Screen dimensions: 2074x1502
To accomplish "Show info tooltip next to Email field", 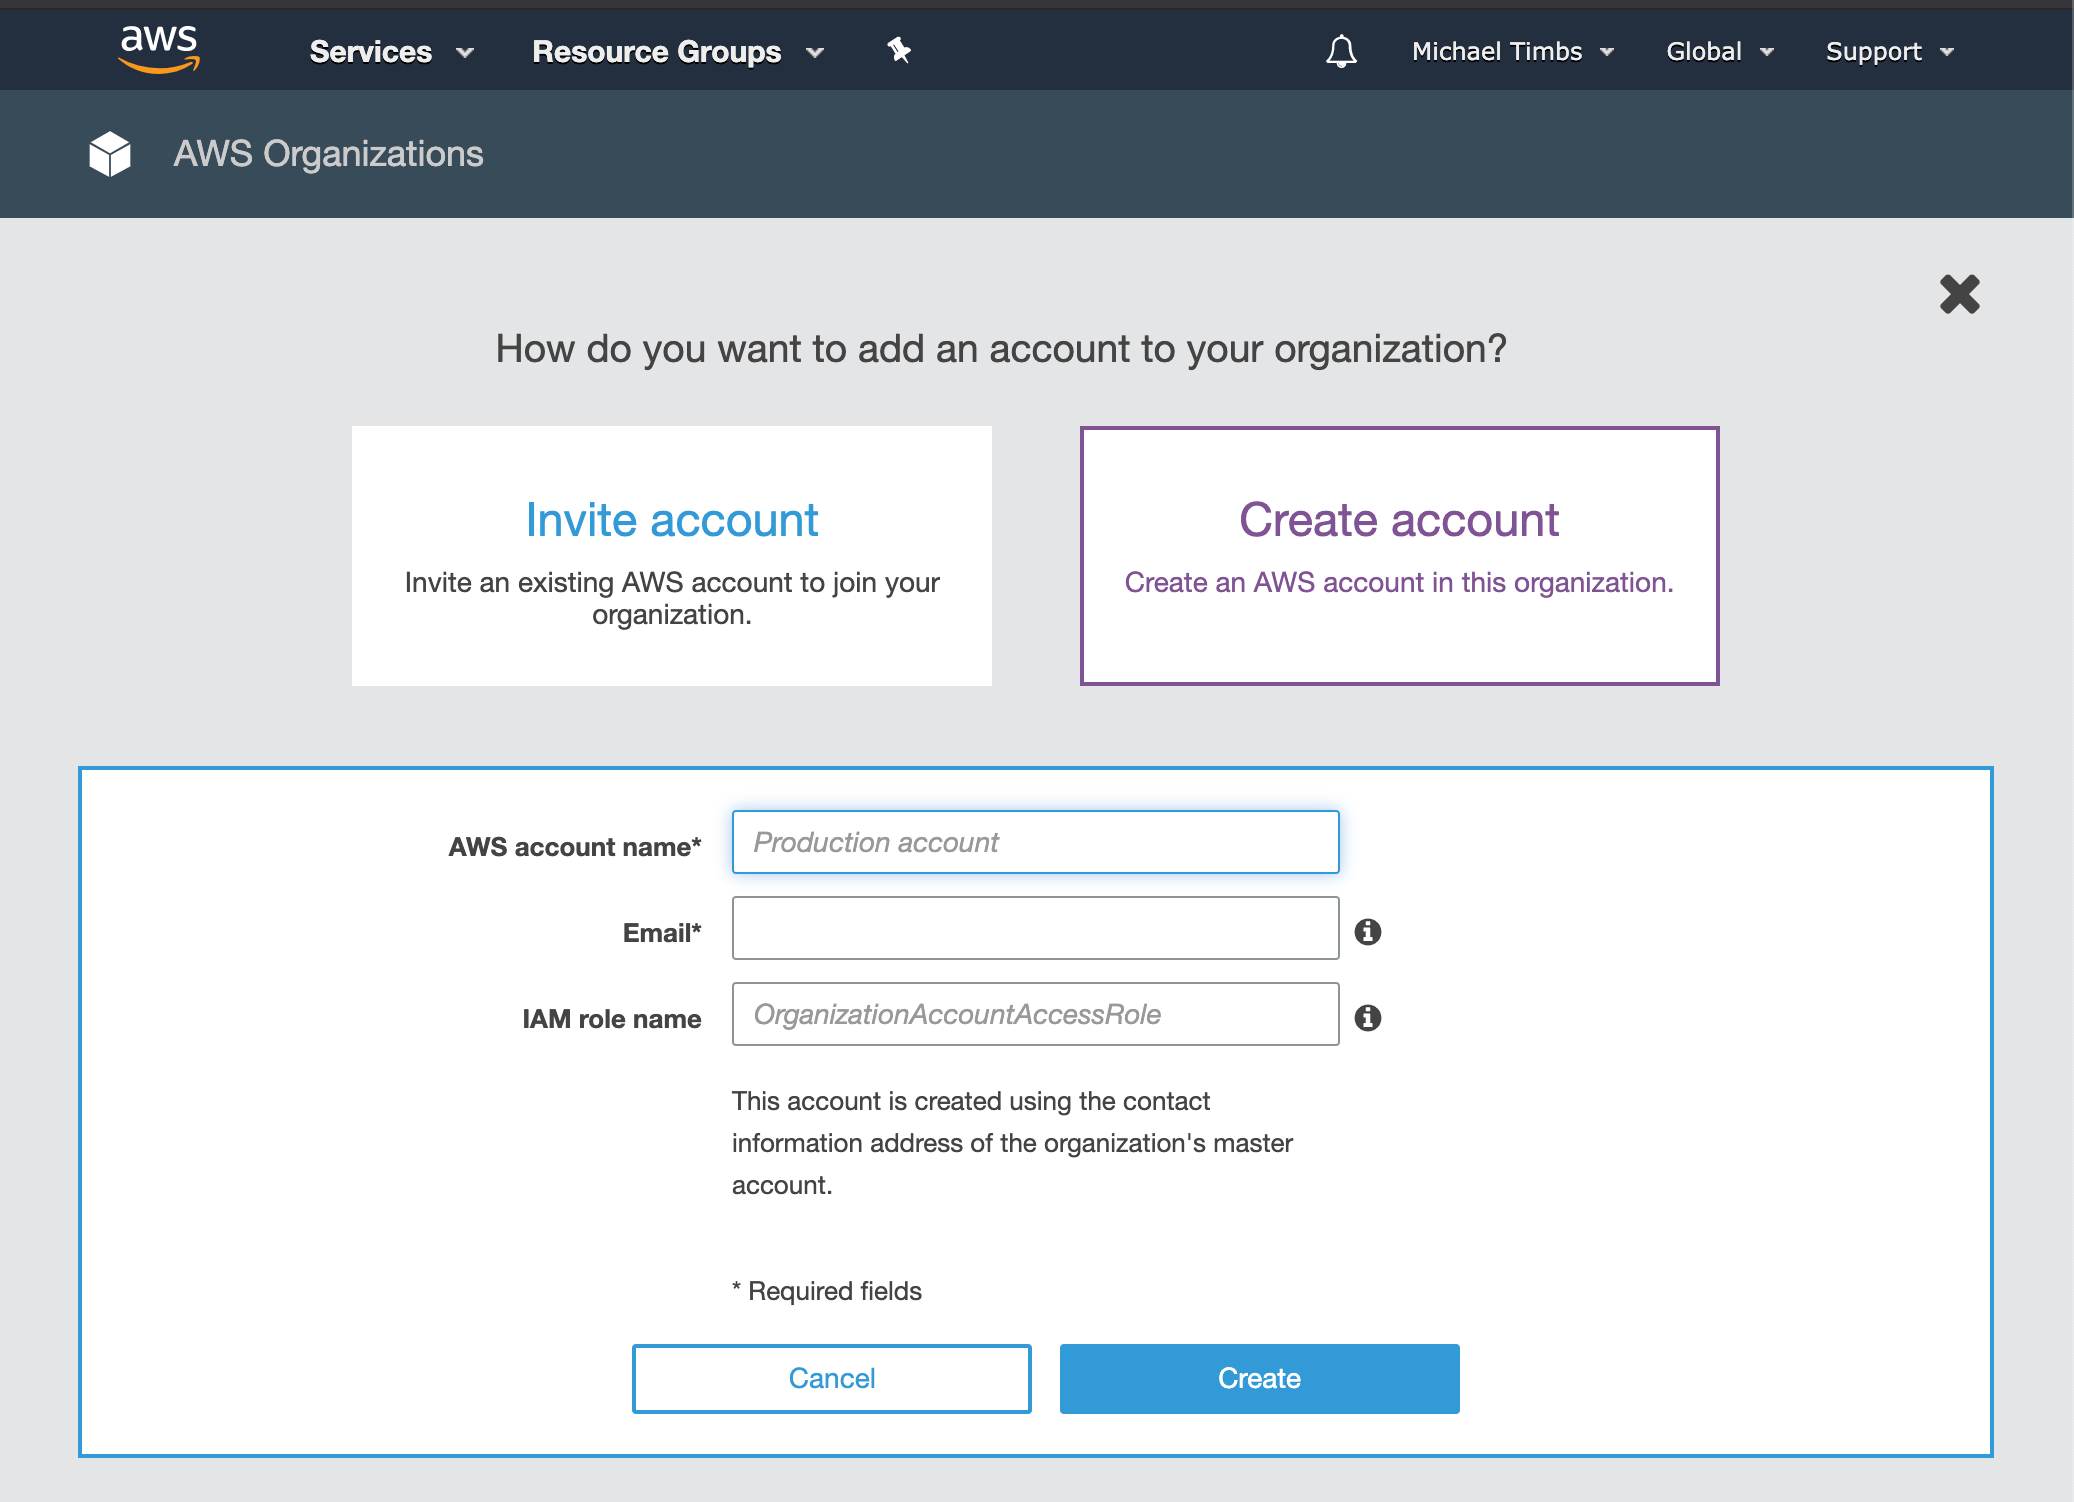I will [1367, 932].
